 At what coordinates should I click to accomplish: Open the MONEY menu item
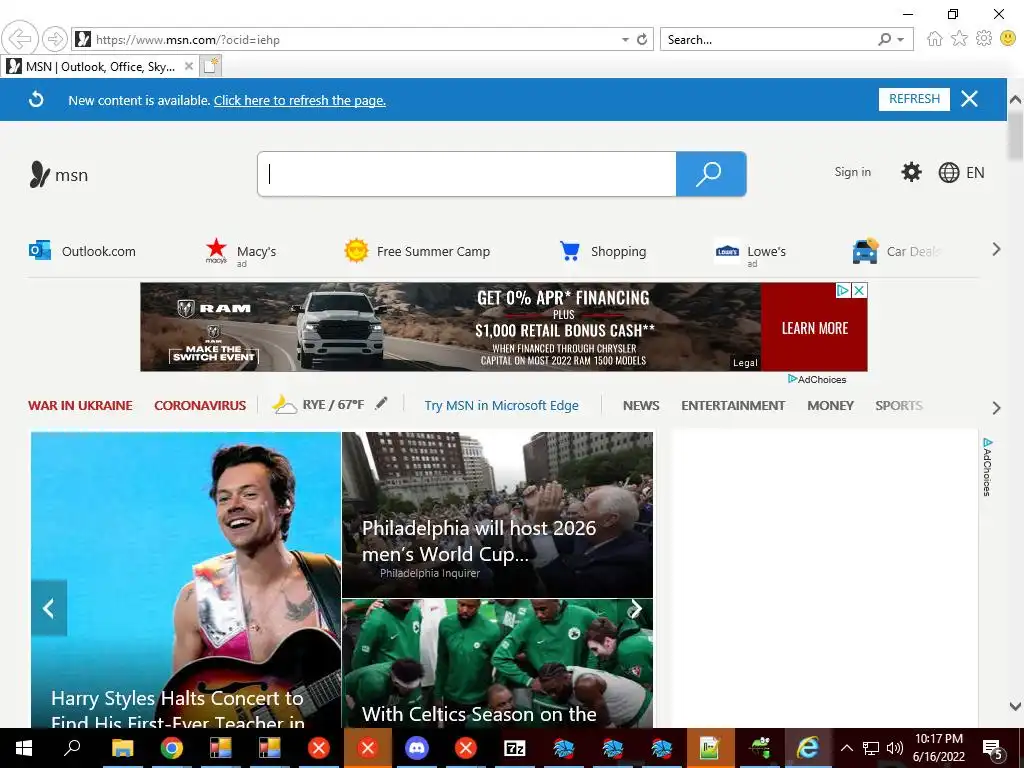[x=830, y=406]
